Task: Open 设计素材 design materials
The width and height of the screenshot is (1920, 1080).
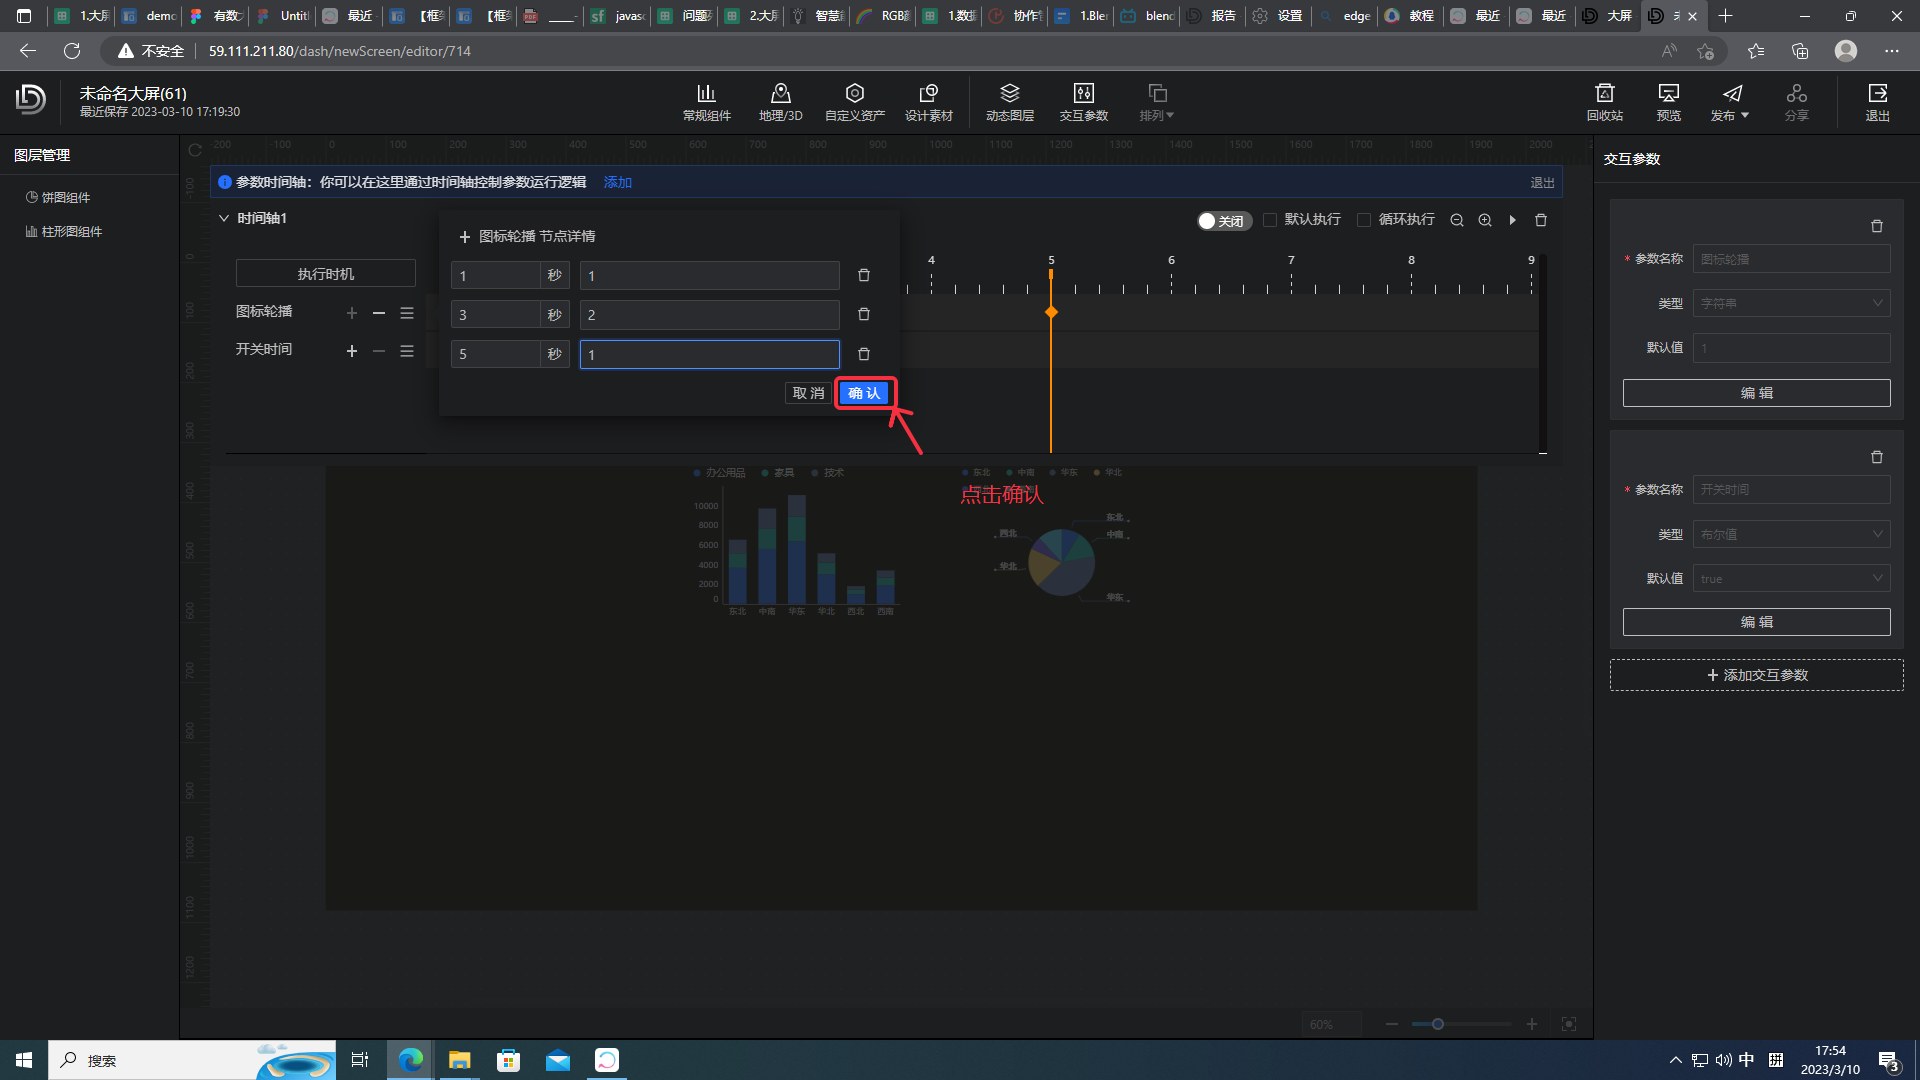Action: (x=928, y=103)
